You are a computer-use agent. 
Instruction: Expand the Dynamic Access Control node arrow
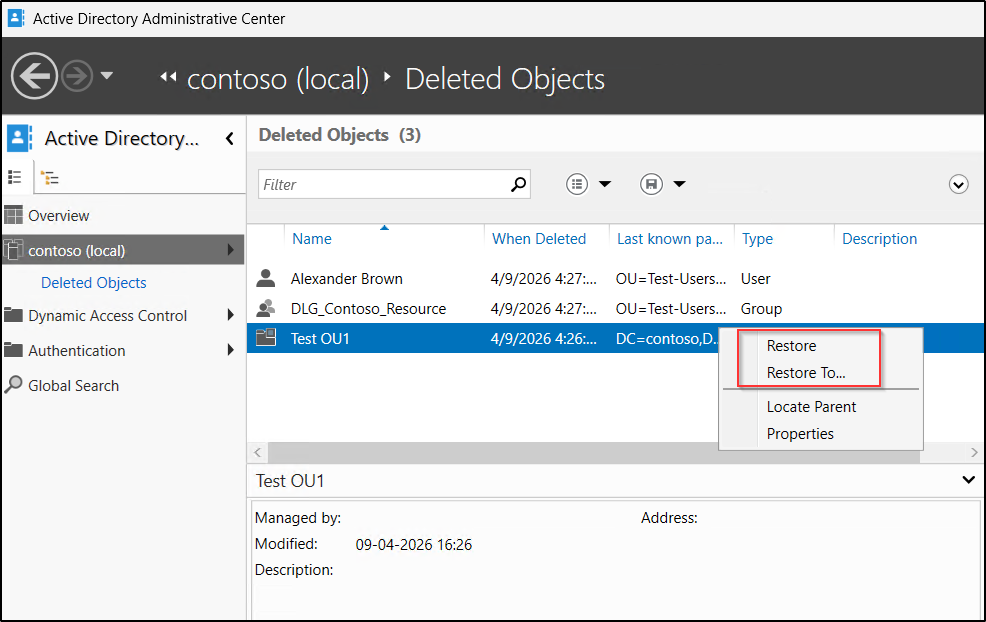231,315
